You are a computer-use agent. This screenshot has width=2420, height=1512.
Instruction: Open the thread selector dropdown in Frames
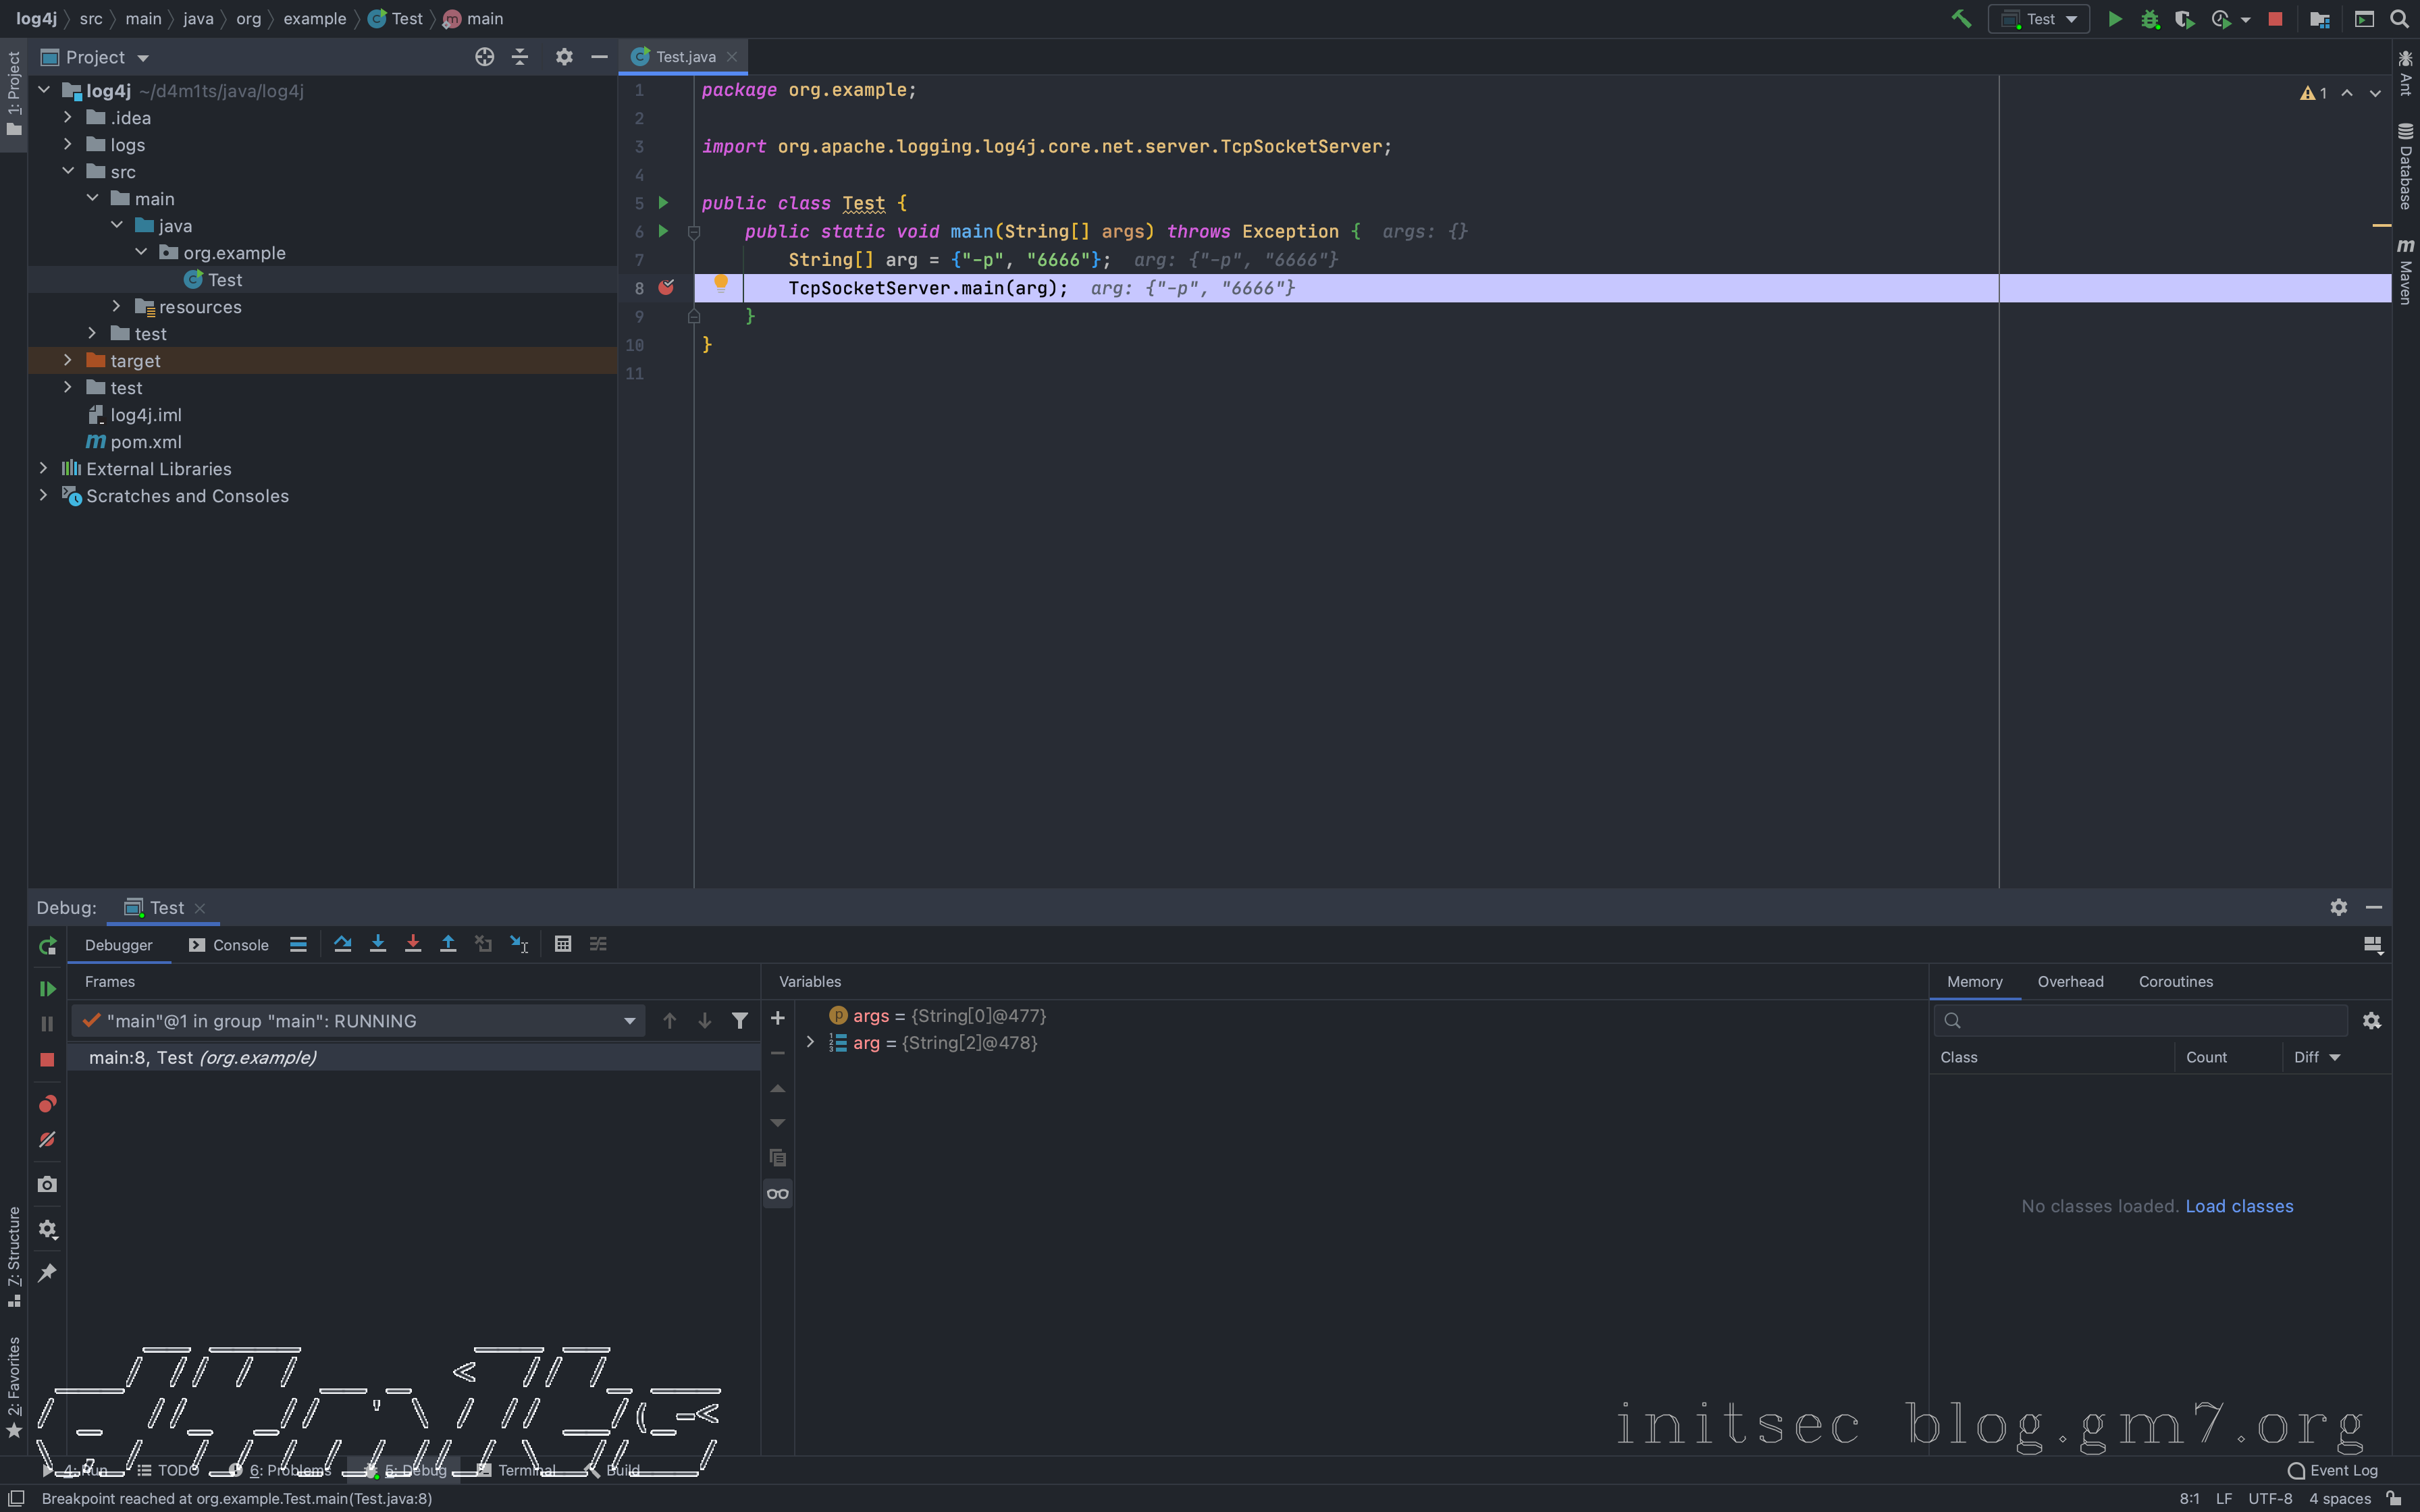[x=629, y=1021]
